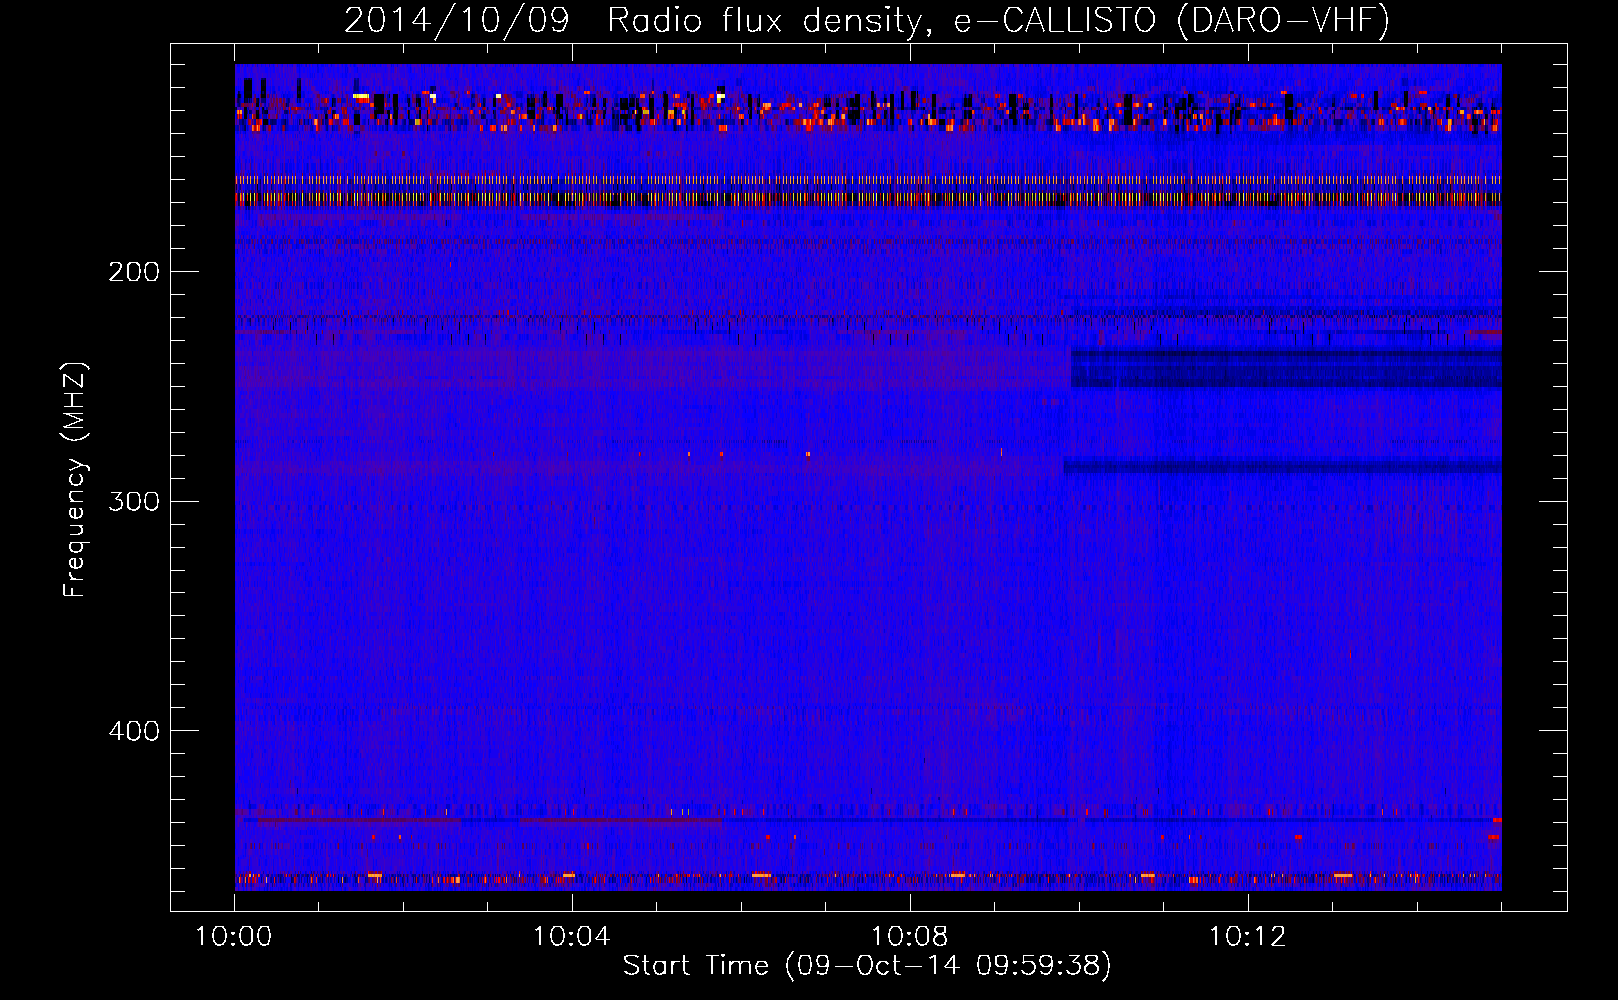Click the 400 frequency tick label
Image resolution: width=1618 pixels, height=1000 pixels.
click(x=134, y=731)
